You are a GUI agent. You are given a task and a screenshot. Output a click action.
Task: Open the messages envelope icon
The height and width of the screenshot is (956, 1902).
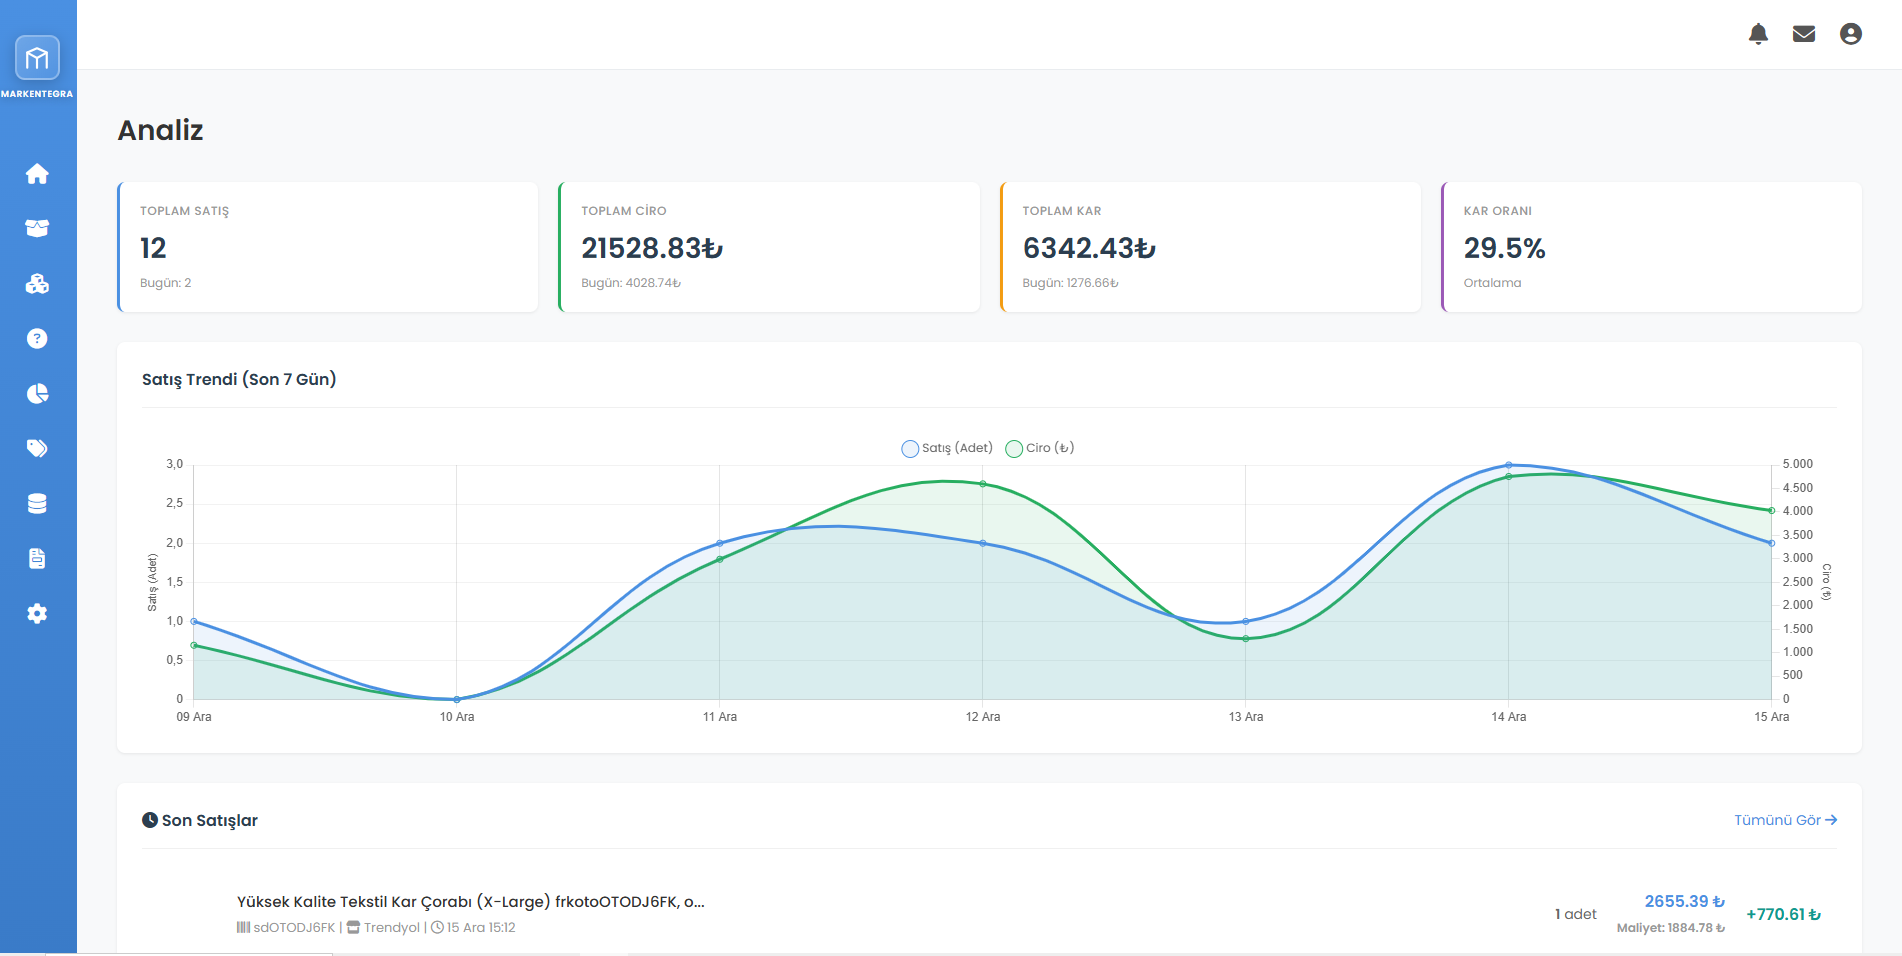pyautogui.click(x=1804, y=34)
